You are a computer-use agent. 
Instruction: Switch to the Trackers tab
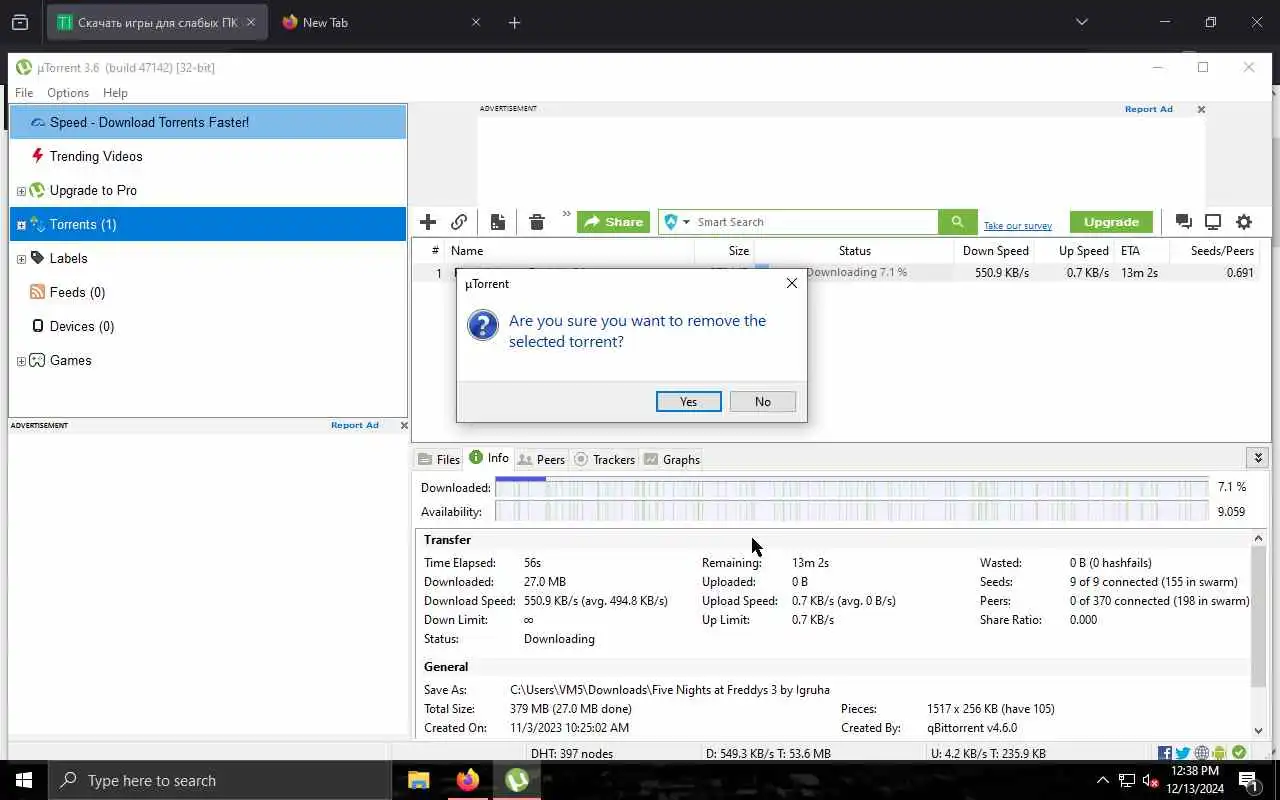pyautogui.click(x=604, y=459)
